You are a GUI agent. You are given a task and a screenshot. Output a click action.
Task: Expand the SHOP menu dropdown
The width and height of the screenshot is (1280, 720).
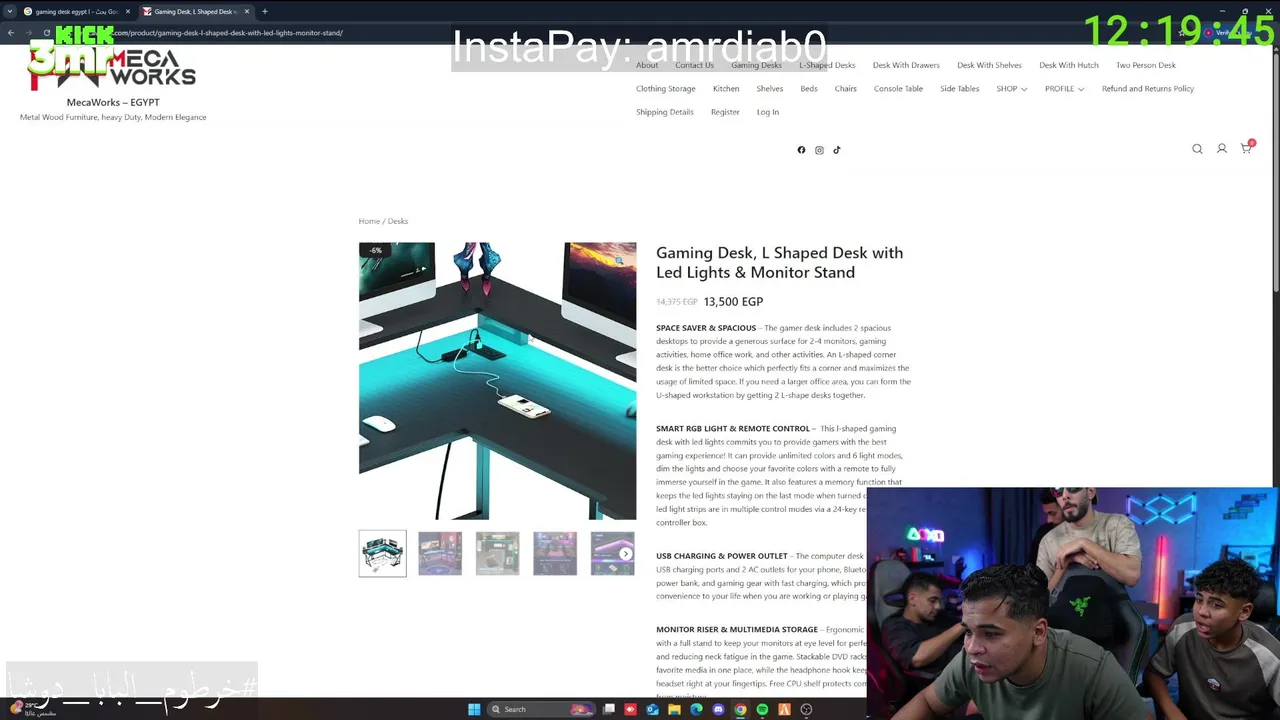click(x=1011, y=88)
